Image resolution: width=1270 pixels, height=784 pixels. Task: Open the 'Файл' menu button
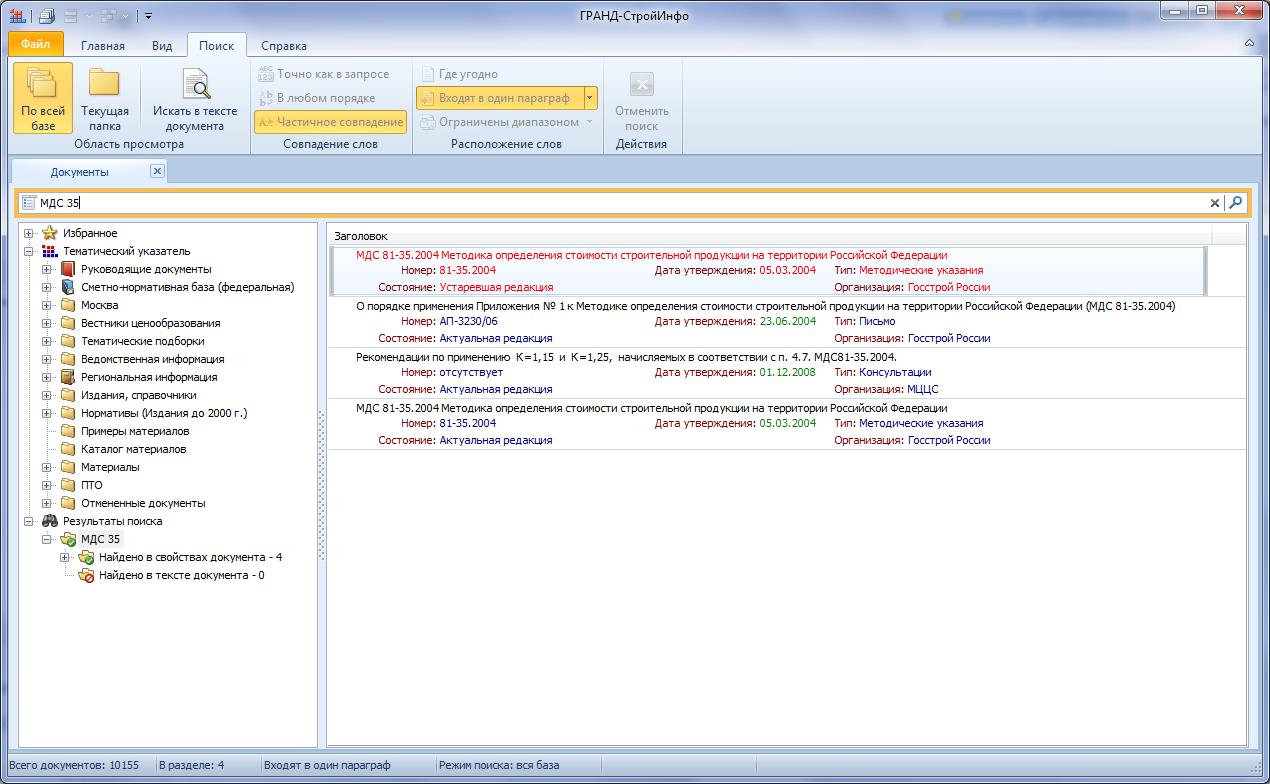(x=35, y=45)
